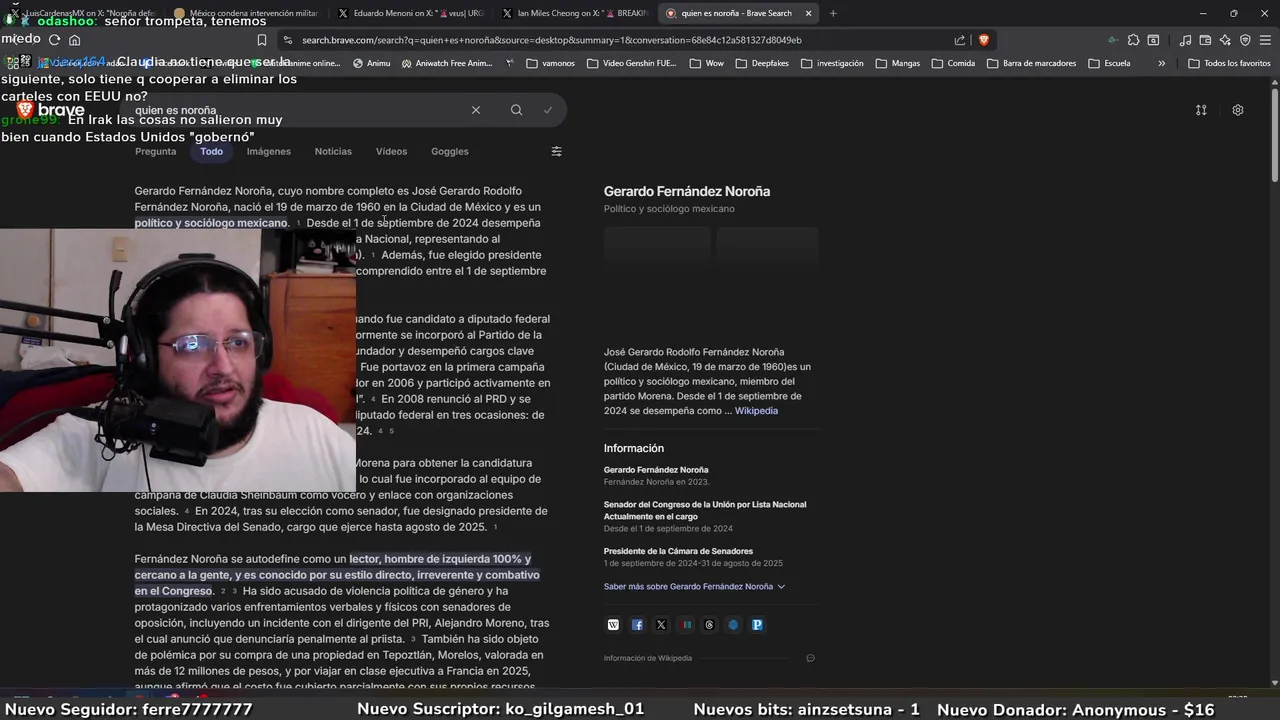This screenshot has width=1280, height=720.
Task: Open Brave Shields lion icon
Action: pyautogui.click(x=984, y=40)
